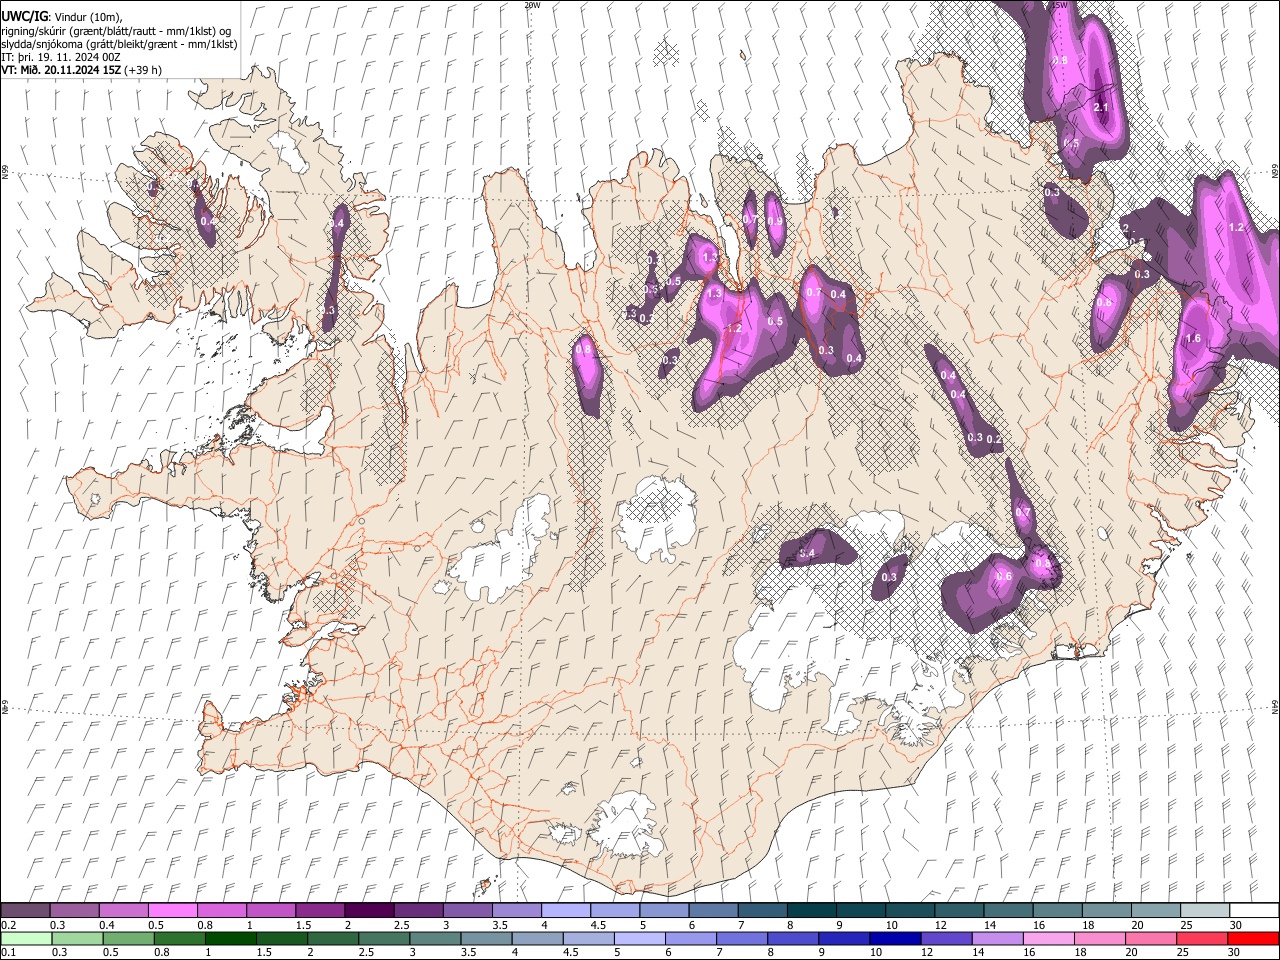Pick the snow legend swatch for 12–14

click(959, 911)
